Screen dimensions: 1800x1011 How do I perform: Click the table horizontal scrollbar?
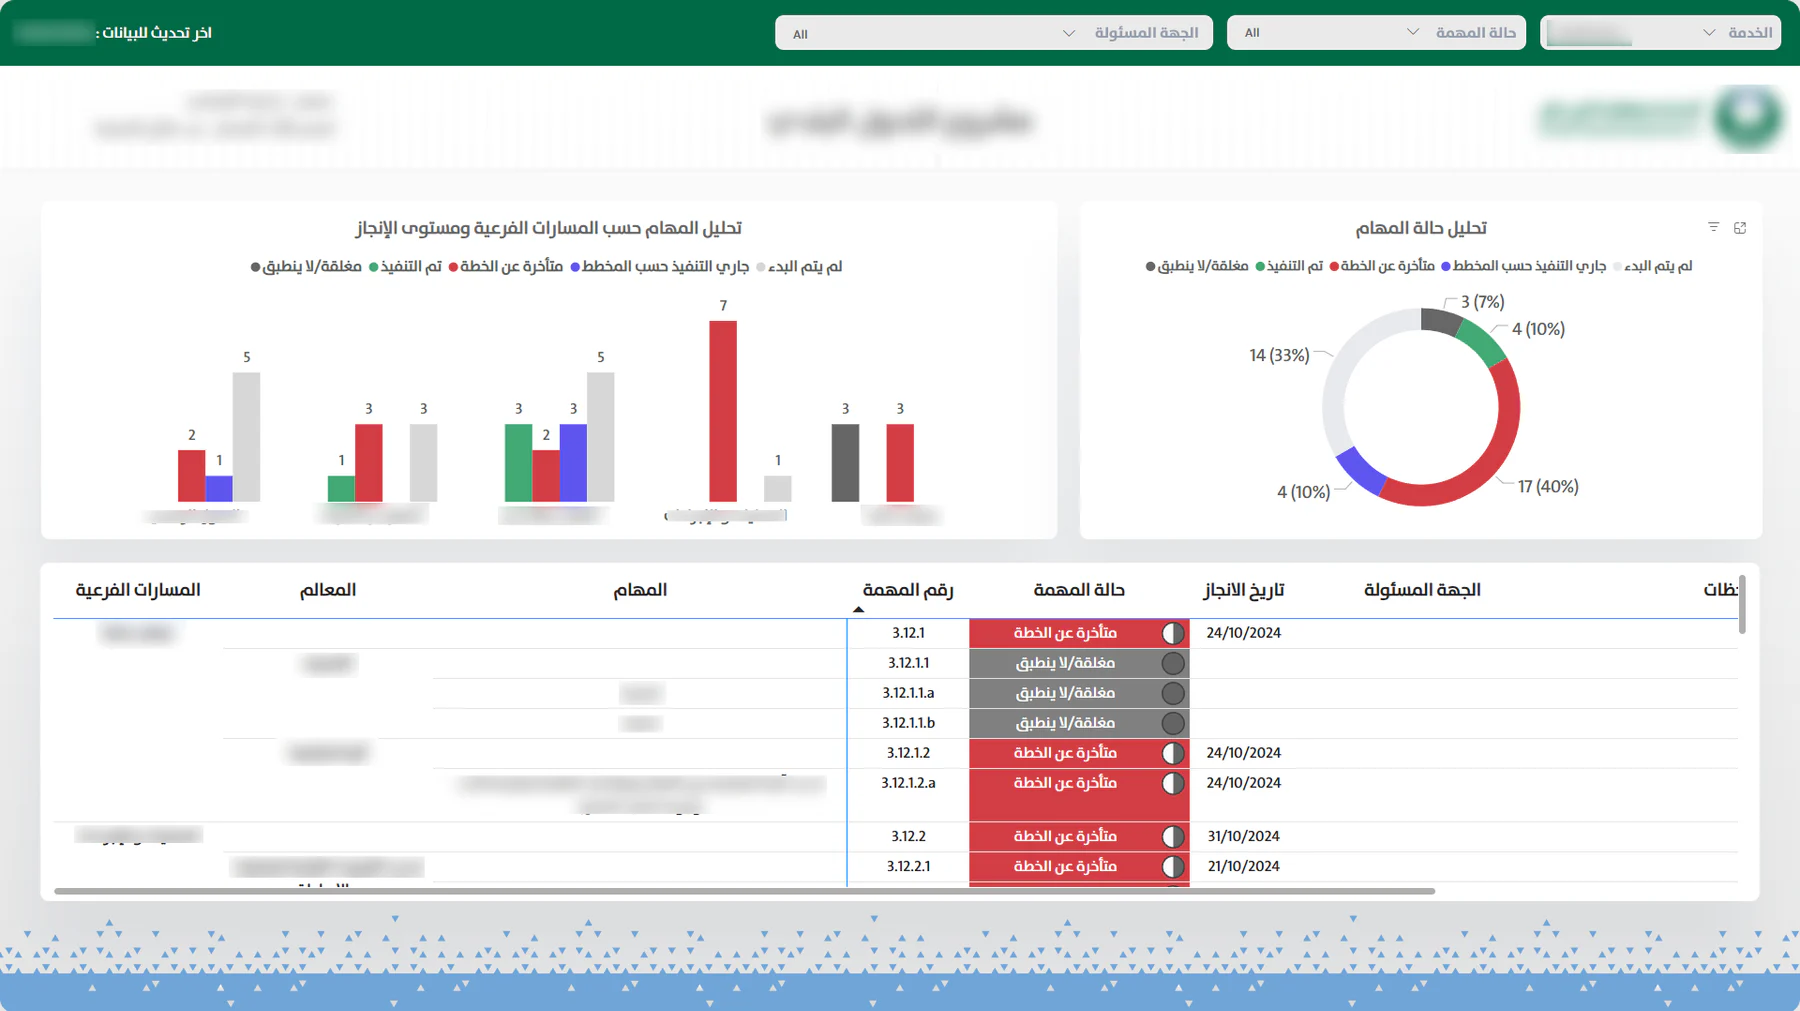click(x=745, y=890)
